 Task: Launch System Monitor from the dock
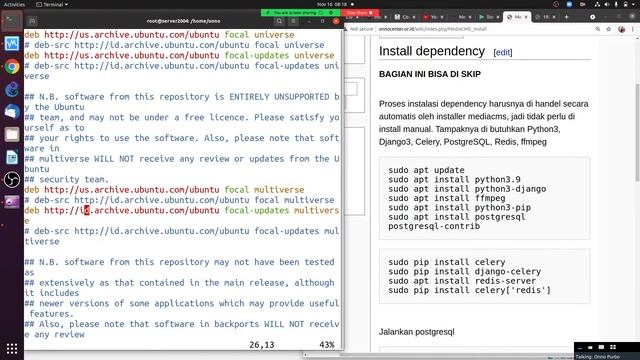click(11, 43)
